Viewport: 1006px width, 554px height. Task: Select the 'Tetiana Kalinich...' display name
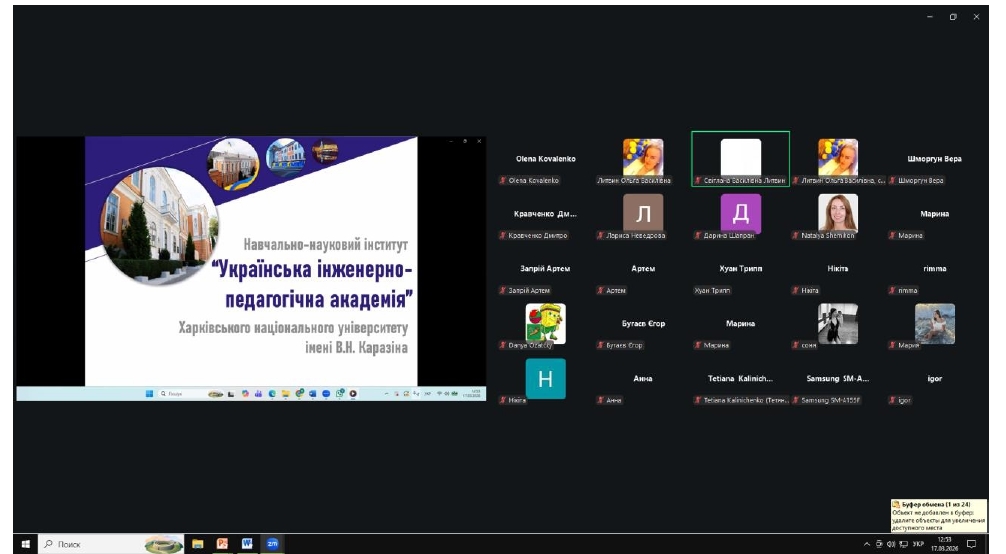click(x=740, y=379)
